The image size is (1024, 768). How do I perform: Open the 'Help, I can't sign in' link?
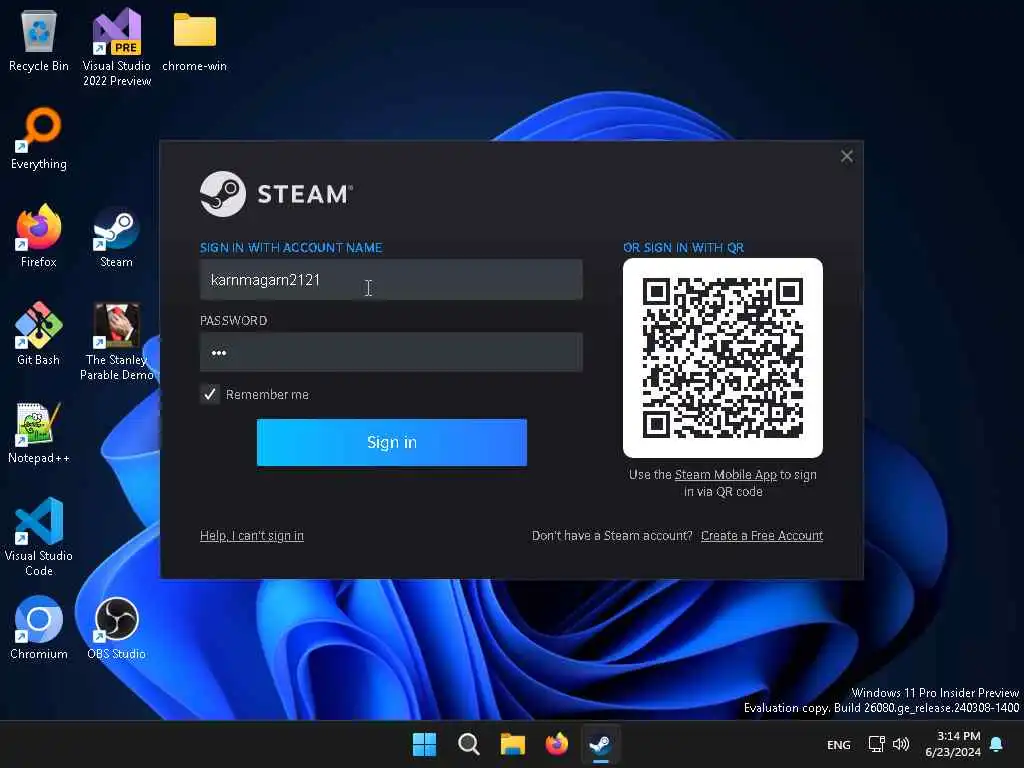(x=251, y=536)
